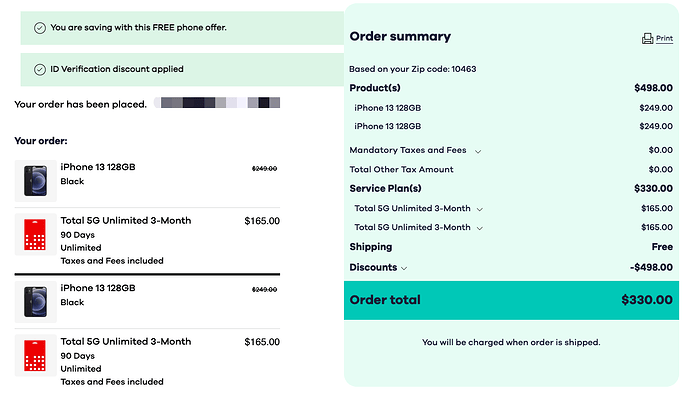Expand the Discounts chevron
Screen dimensions: 690x410
(404, 268)
